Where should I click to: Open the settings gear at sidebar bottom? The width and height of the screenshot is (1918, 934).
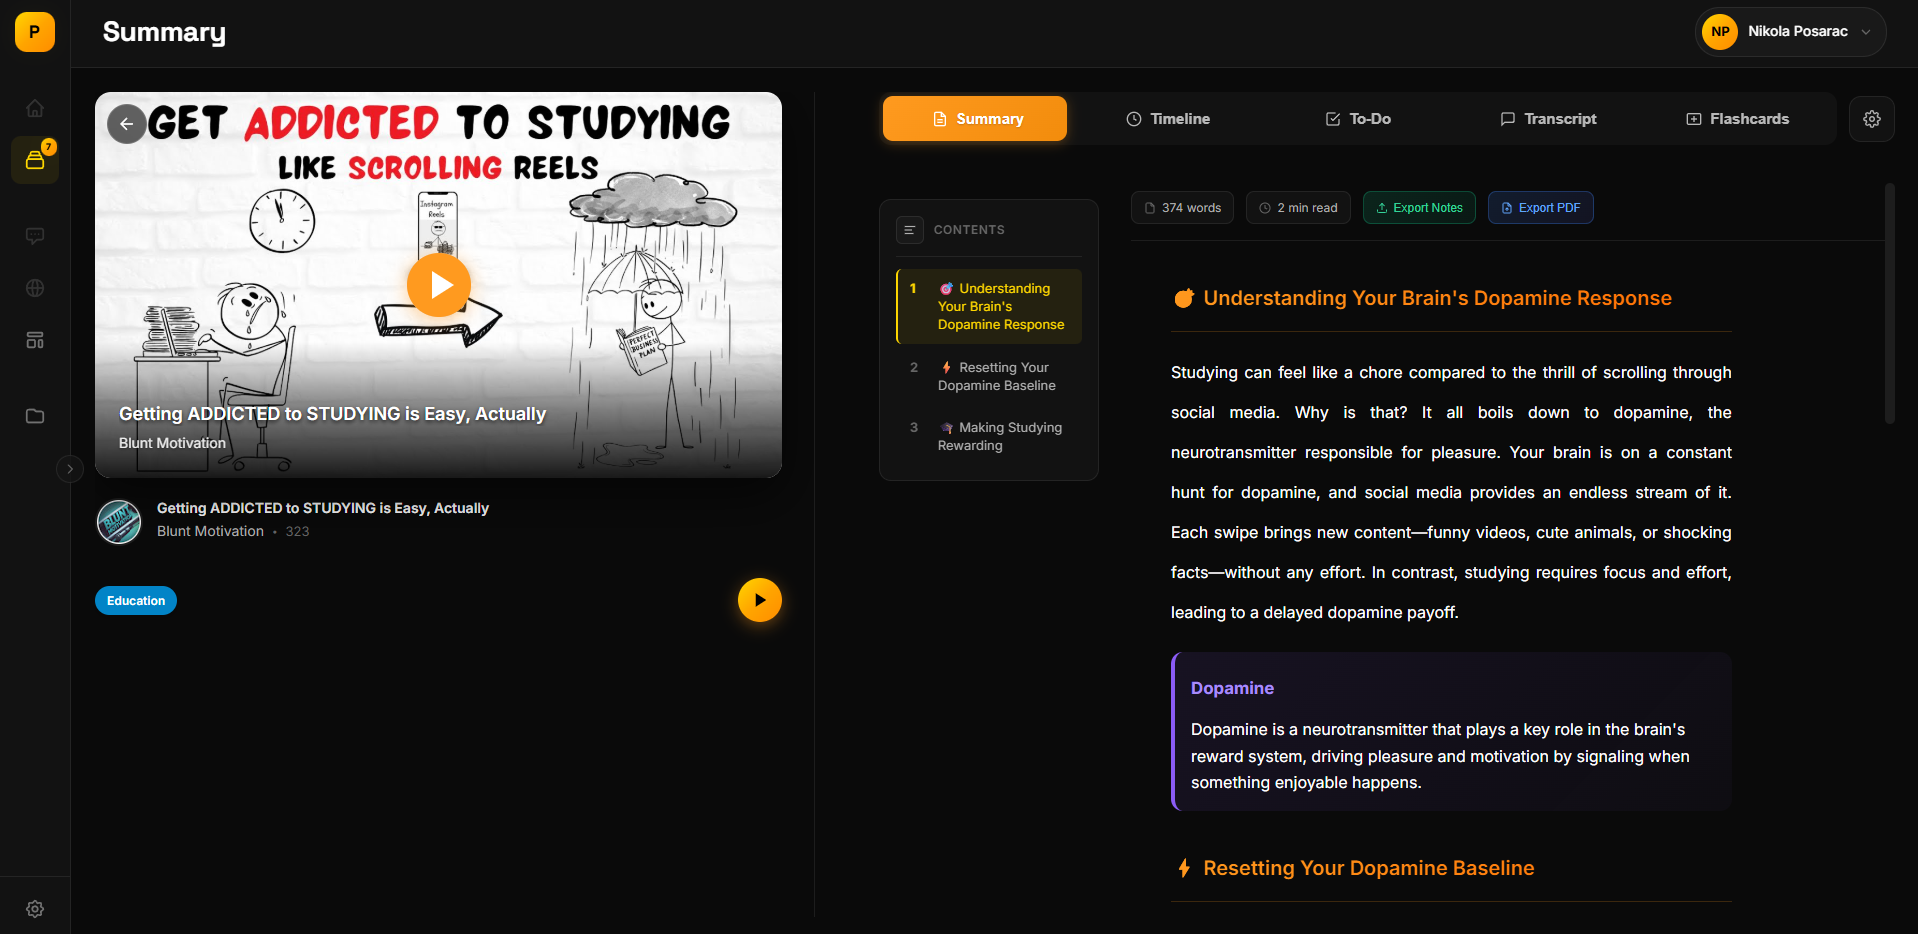[35, 909]
